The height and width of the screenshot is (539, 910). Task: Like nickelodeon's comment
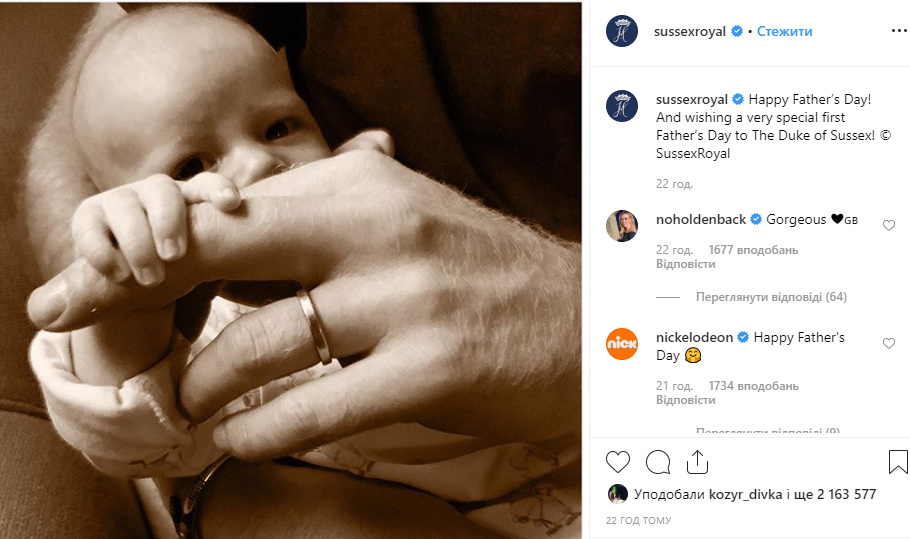[x=889, y=344]
